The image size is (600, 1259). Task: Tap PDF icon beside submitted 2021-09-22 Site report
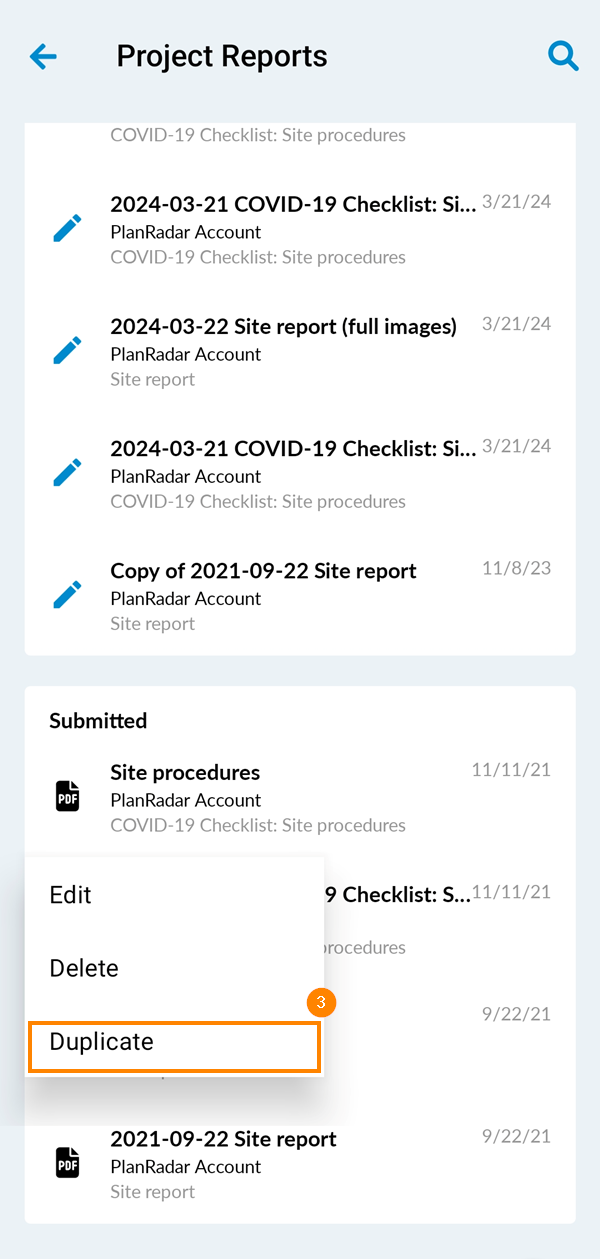click(67, 1163)
